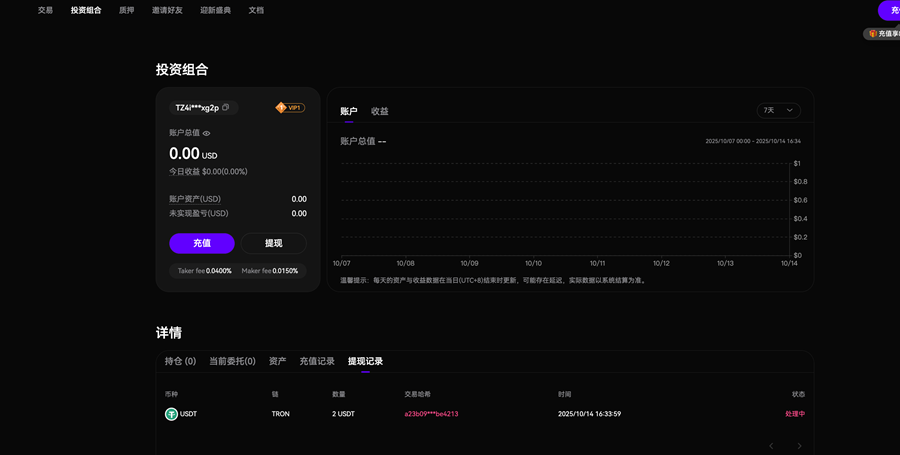Switch to the 收益 chart tab
This screenshot has height=455, width=900.
380,111
